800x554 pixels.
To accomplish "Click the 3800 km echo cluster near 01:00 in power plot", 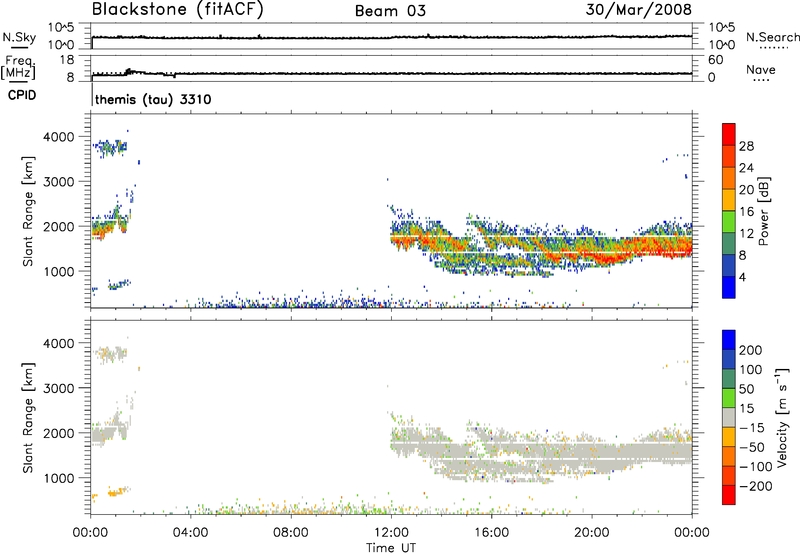I will pyautogui.click(x=111, y=147).
